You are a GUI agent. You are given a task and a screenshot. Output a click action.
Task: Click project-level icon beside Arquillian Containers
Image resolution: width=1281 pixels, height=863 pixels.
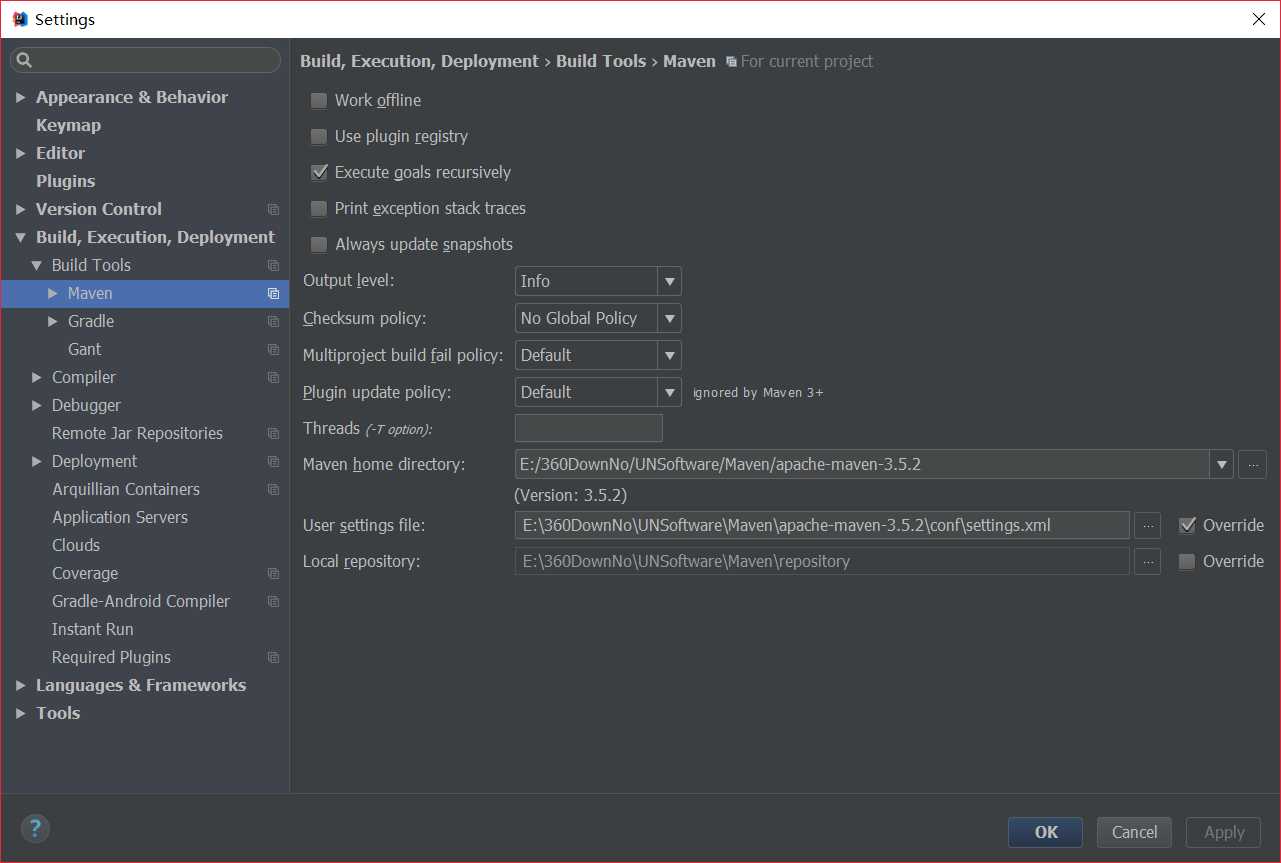(273, 489)
